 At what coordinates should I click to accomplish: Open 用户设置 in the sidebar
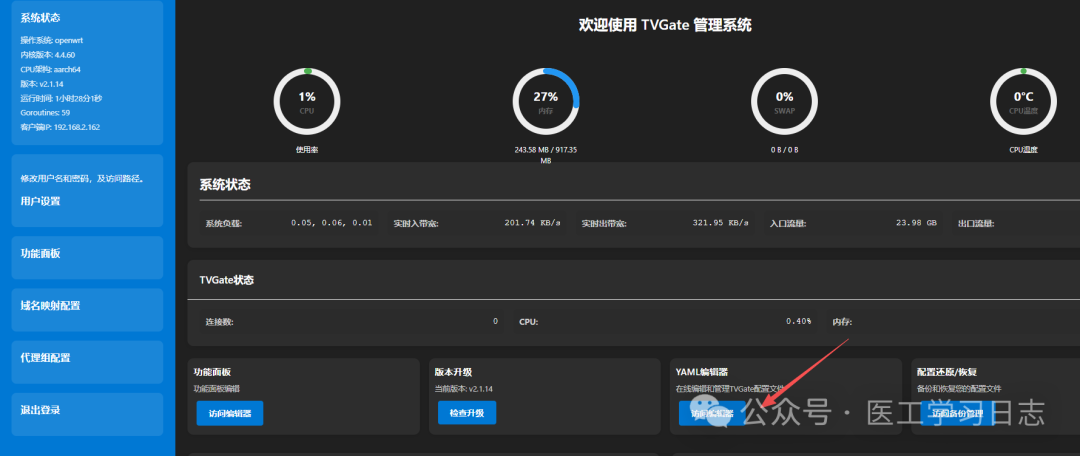[x=41, y=201]
